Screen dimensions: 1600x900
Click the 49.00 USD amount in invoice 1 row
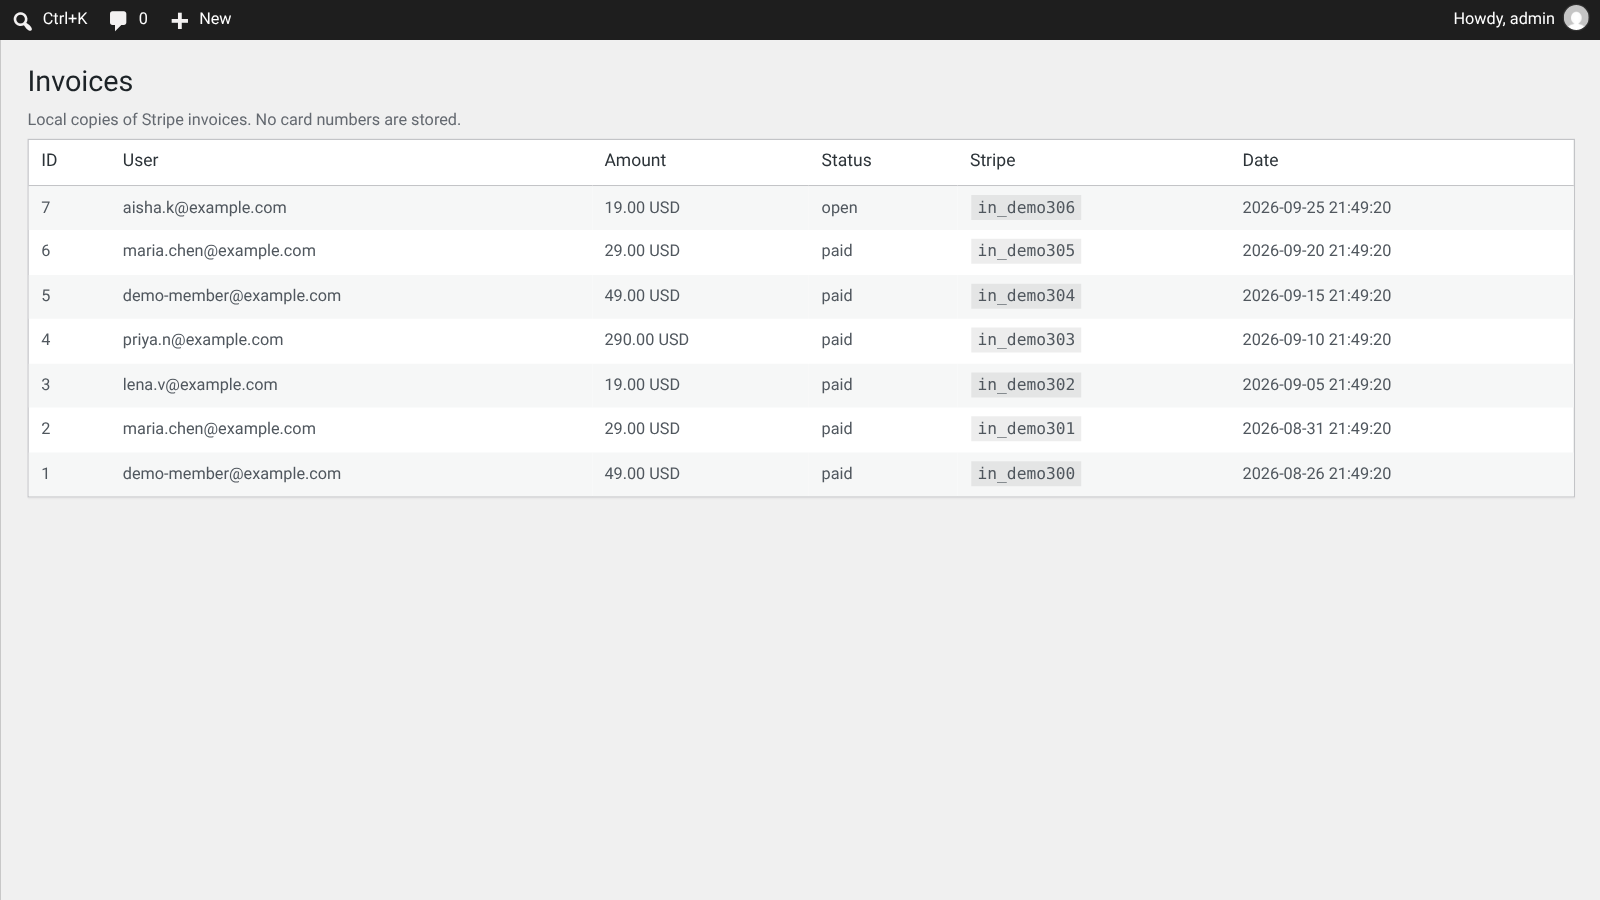tap(642, 474)
